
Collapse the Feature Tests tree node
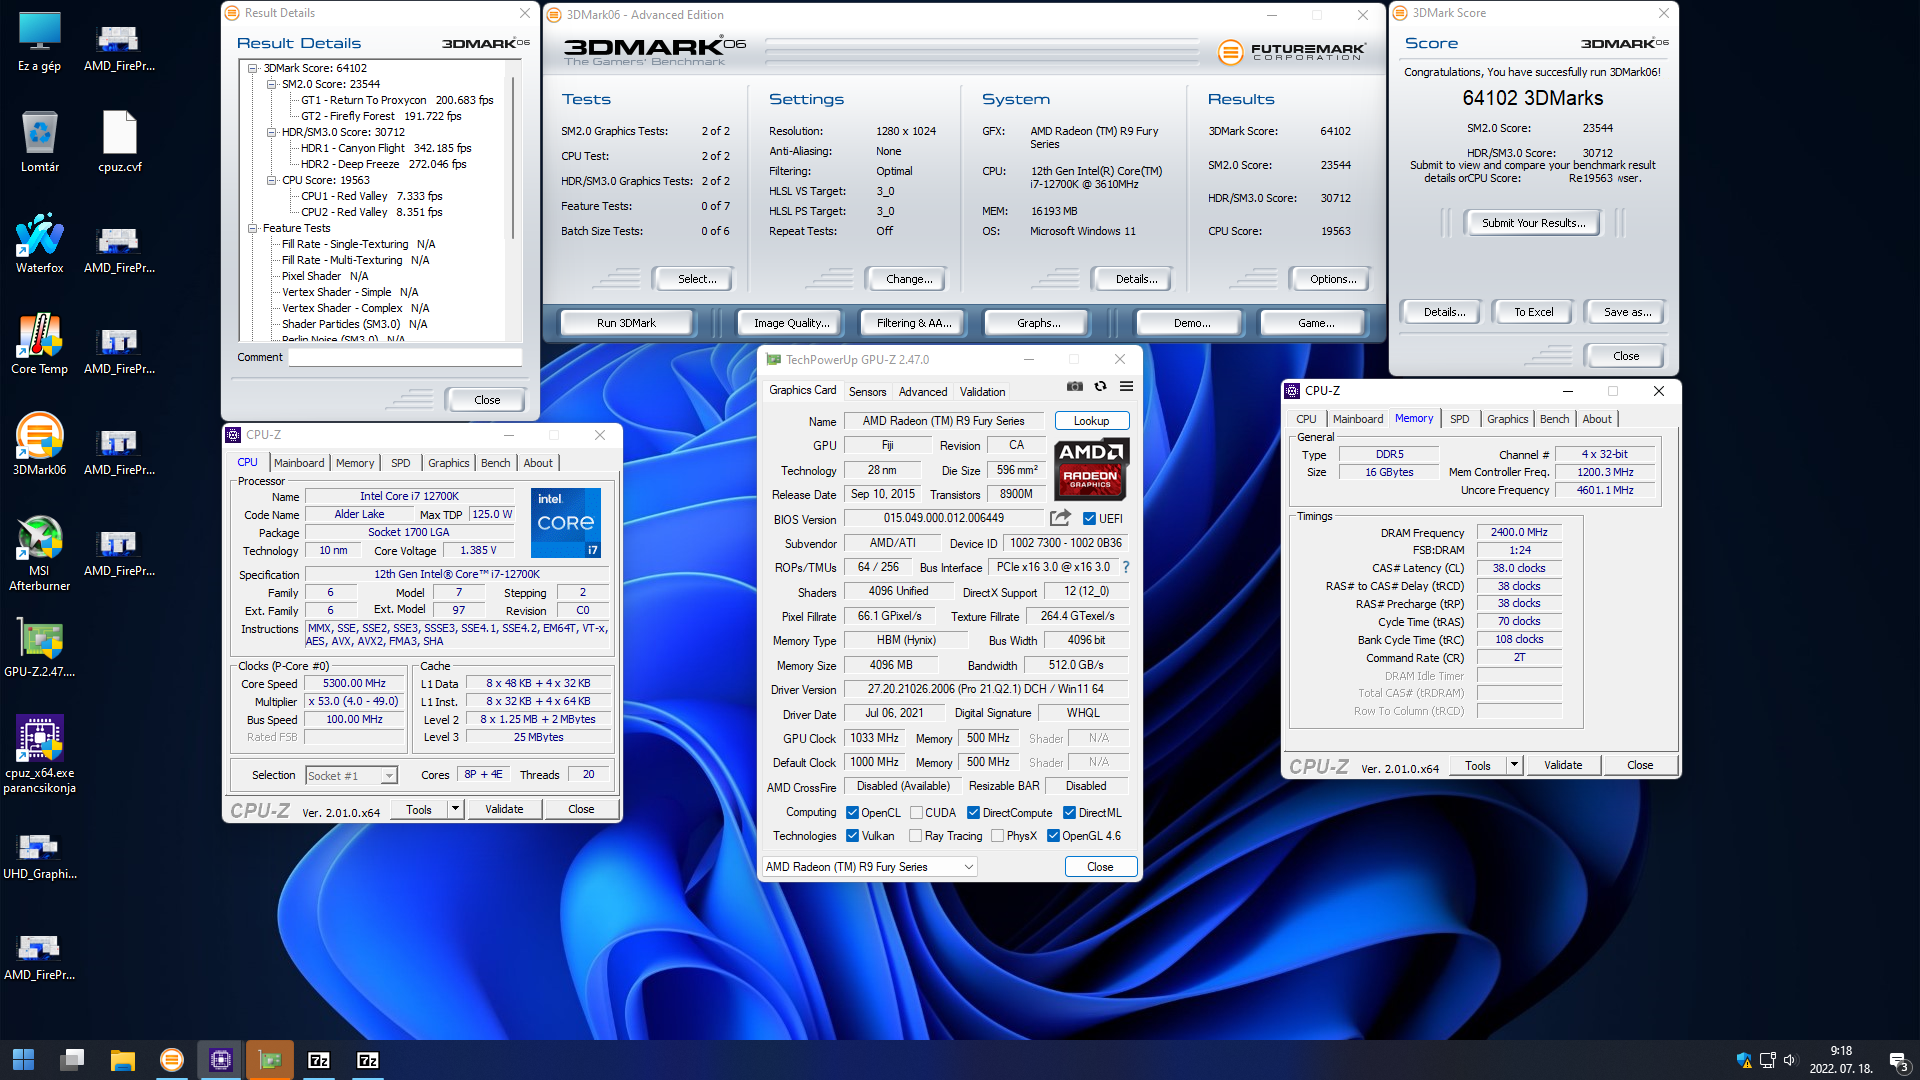pos(253,228)
